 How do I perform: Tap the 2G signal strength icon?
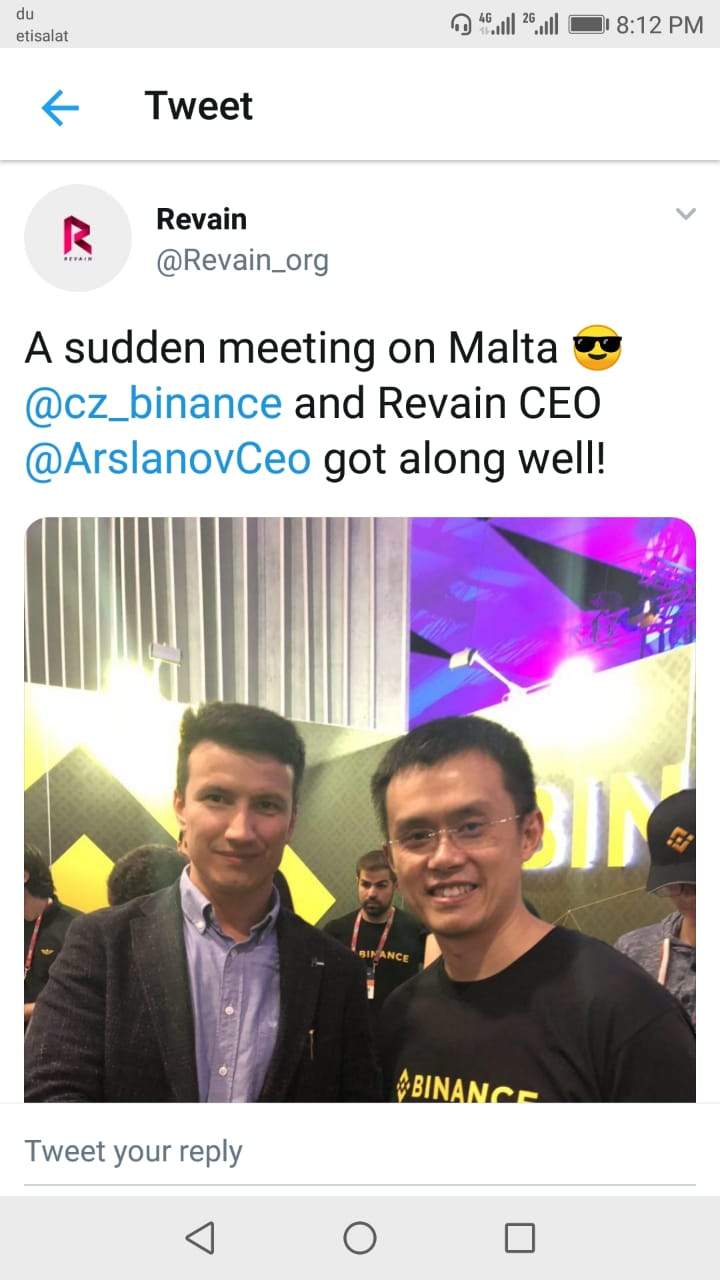point(540,24)
